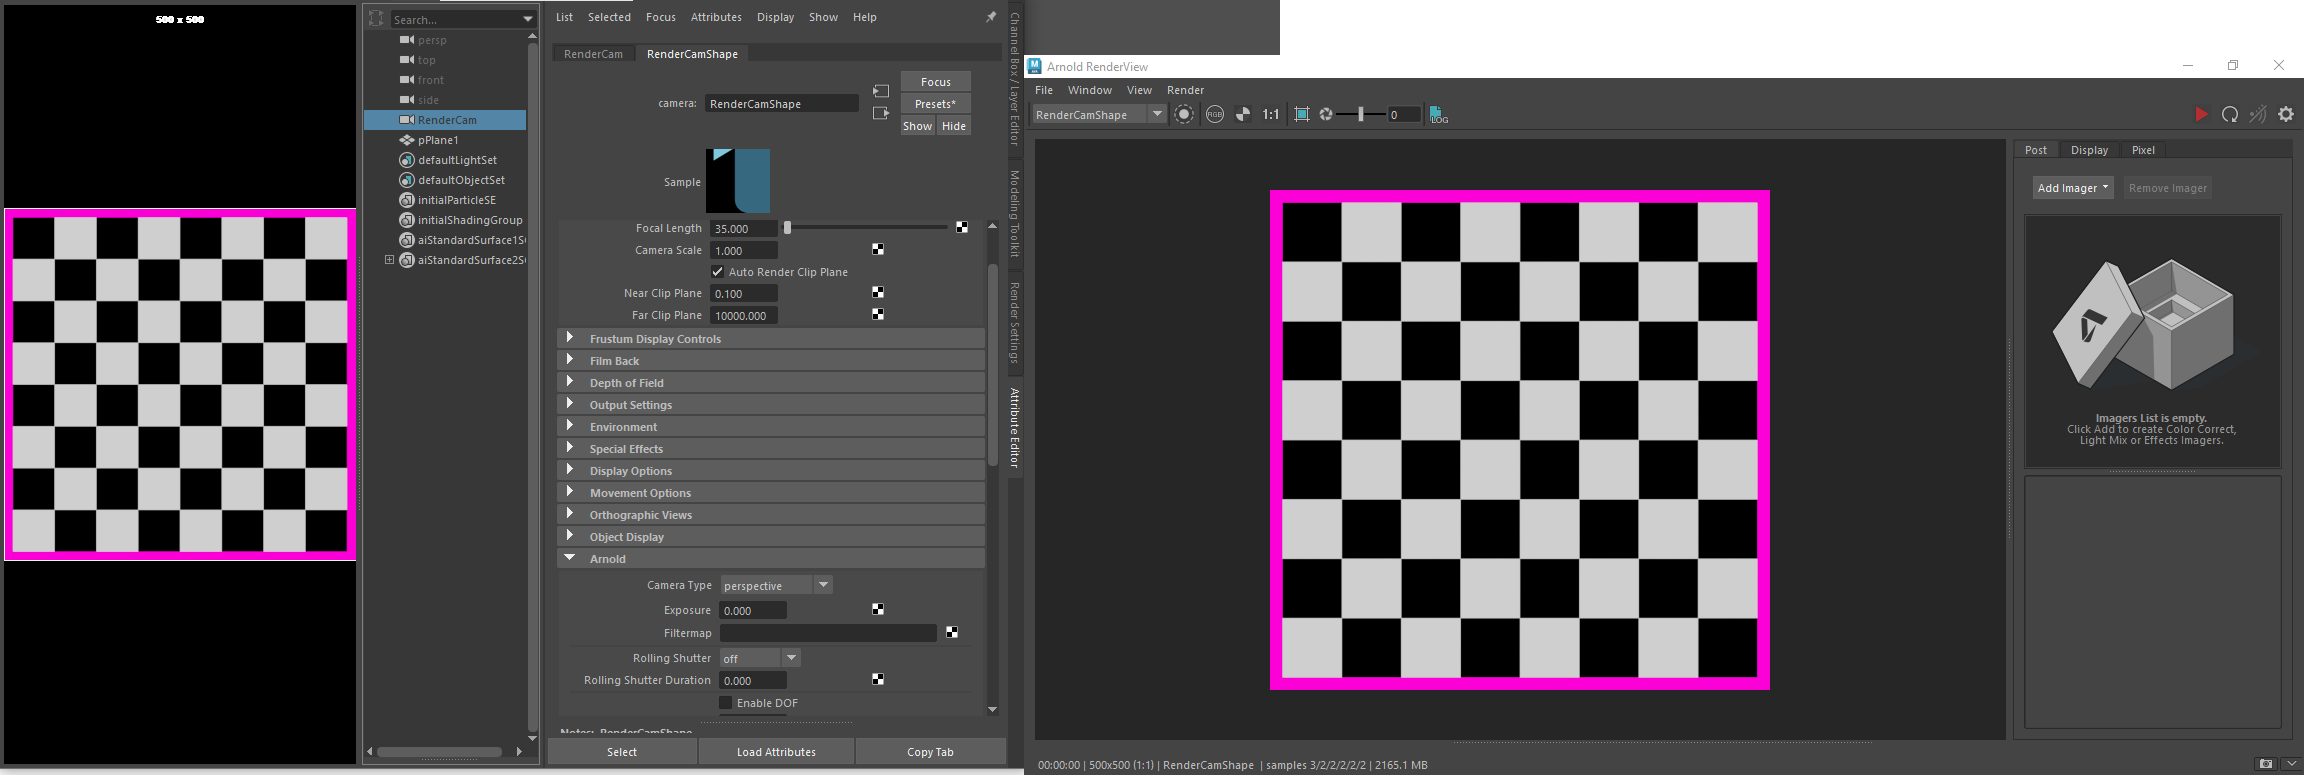This screenshot has width=2304, height=775.
Task: Expand the Depth of Field section
Action: point(626,383)
